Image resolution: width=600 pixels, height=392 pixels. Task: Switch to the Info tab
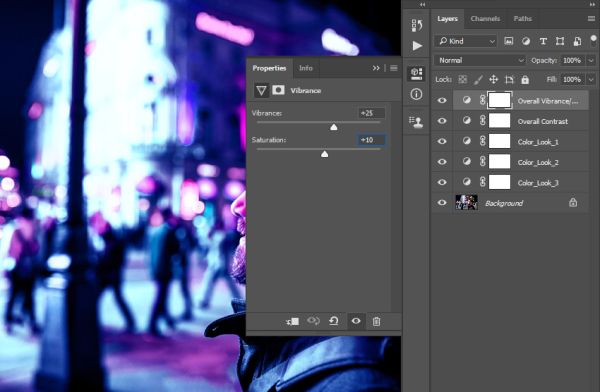[306, 68]
